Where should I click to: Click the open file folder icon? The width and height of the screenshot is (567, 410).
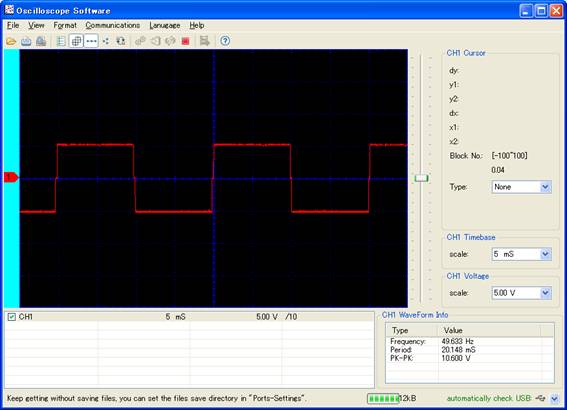11,41
